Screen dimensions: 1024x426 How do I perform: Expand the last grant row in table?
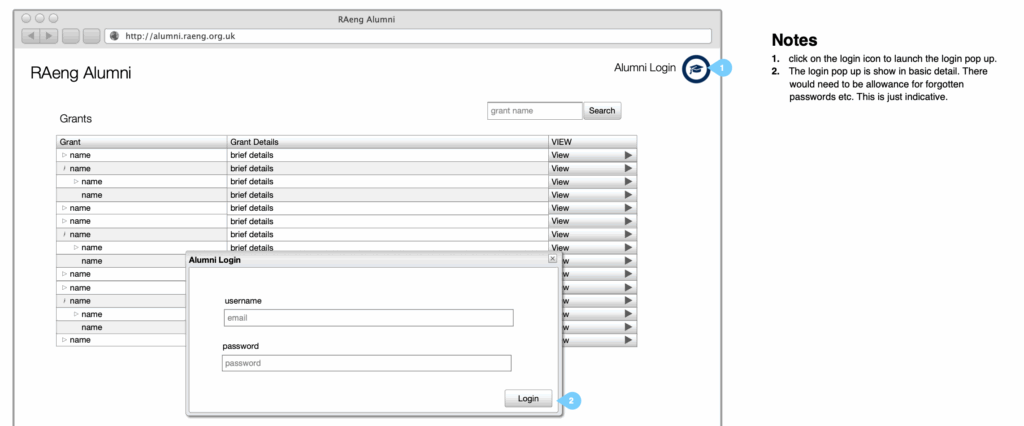[65, 340]
